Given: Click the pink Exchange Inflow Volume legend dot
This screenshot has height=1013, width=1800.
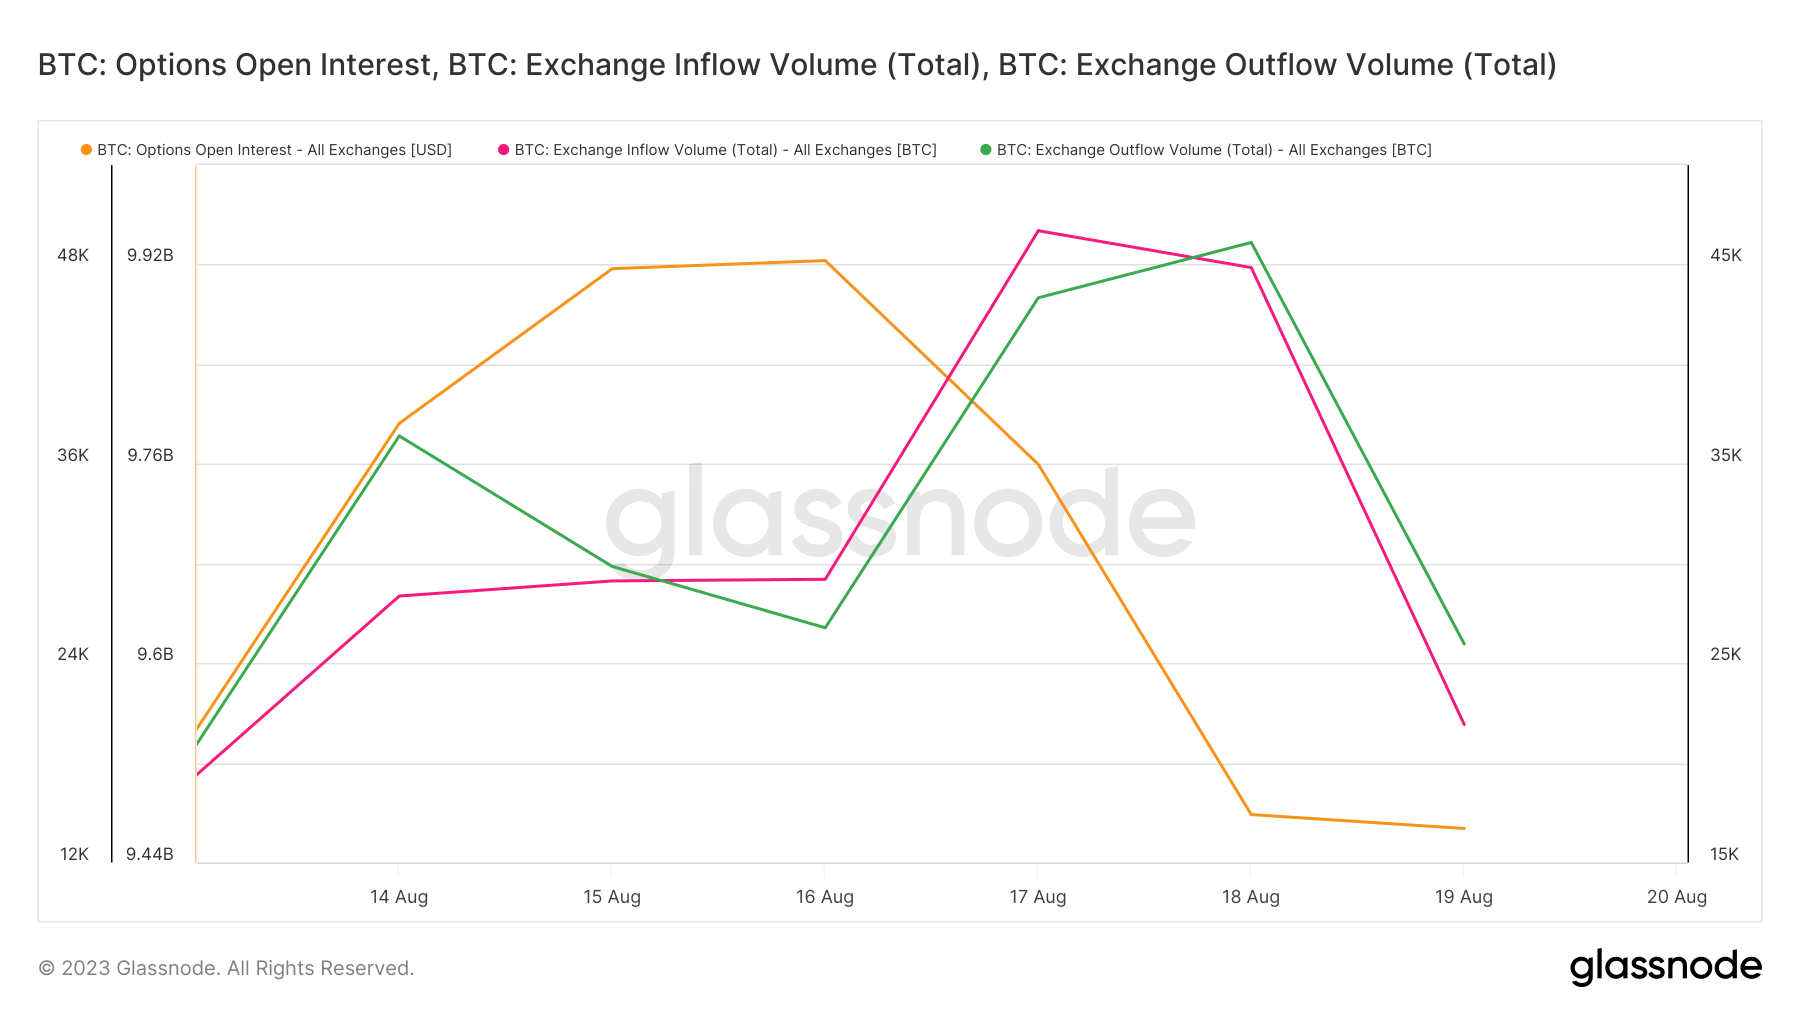Looking at the screenshot, I should click(x=504, y=150).
